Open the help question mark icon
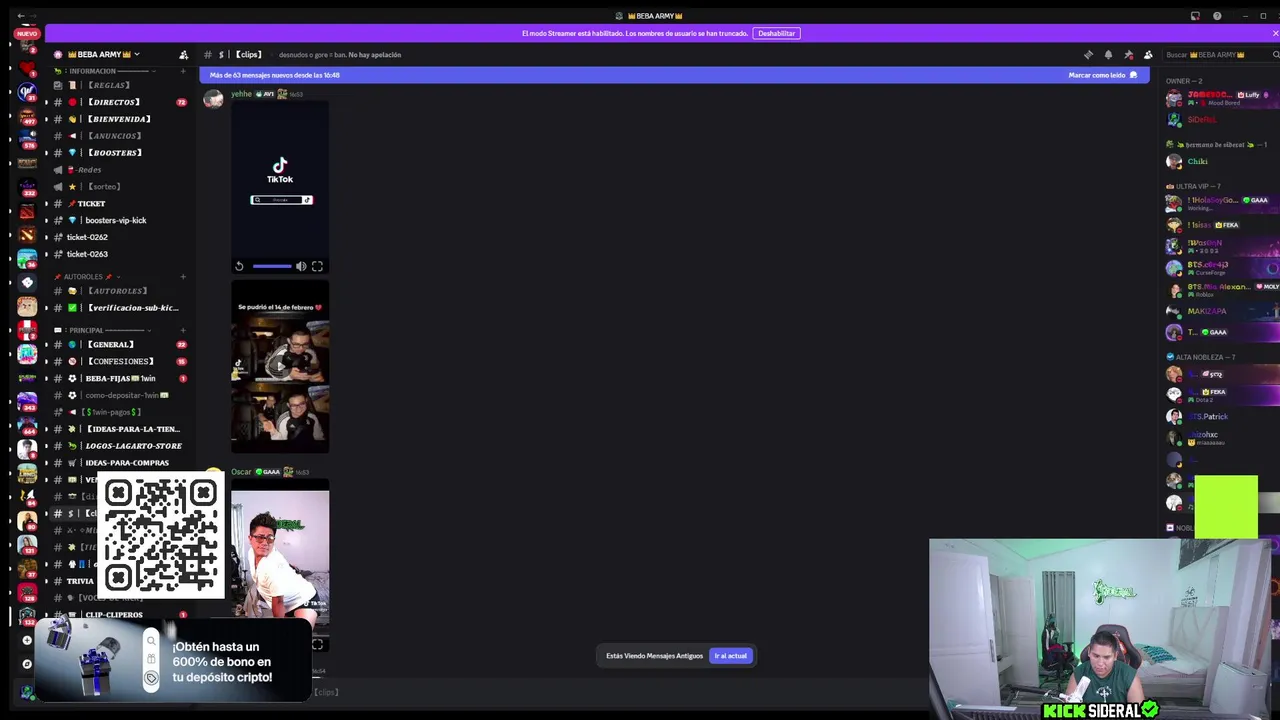Image resolution: width=1280 pixels, height=720 pixels. (1217, 16)
